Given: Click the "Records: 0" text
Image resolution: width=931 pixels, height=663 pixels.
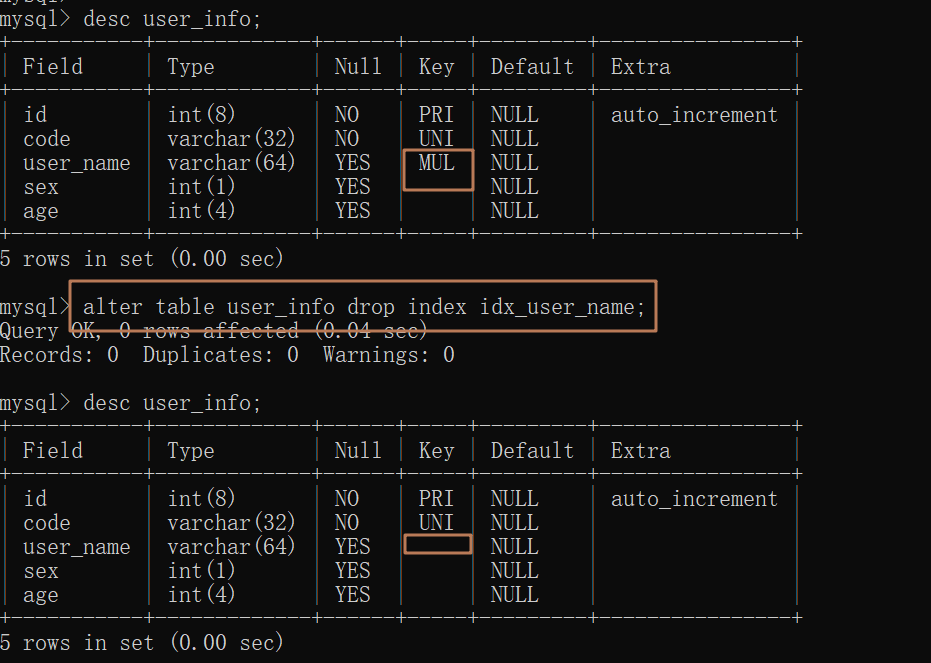Looking at the screenshot, I should tap(59, 355).
